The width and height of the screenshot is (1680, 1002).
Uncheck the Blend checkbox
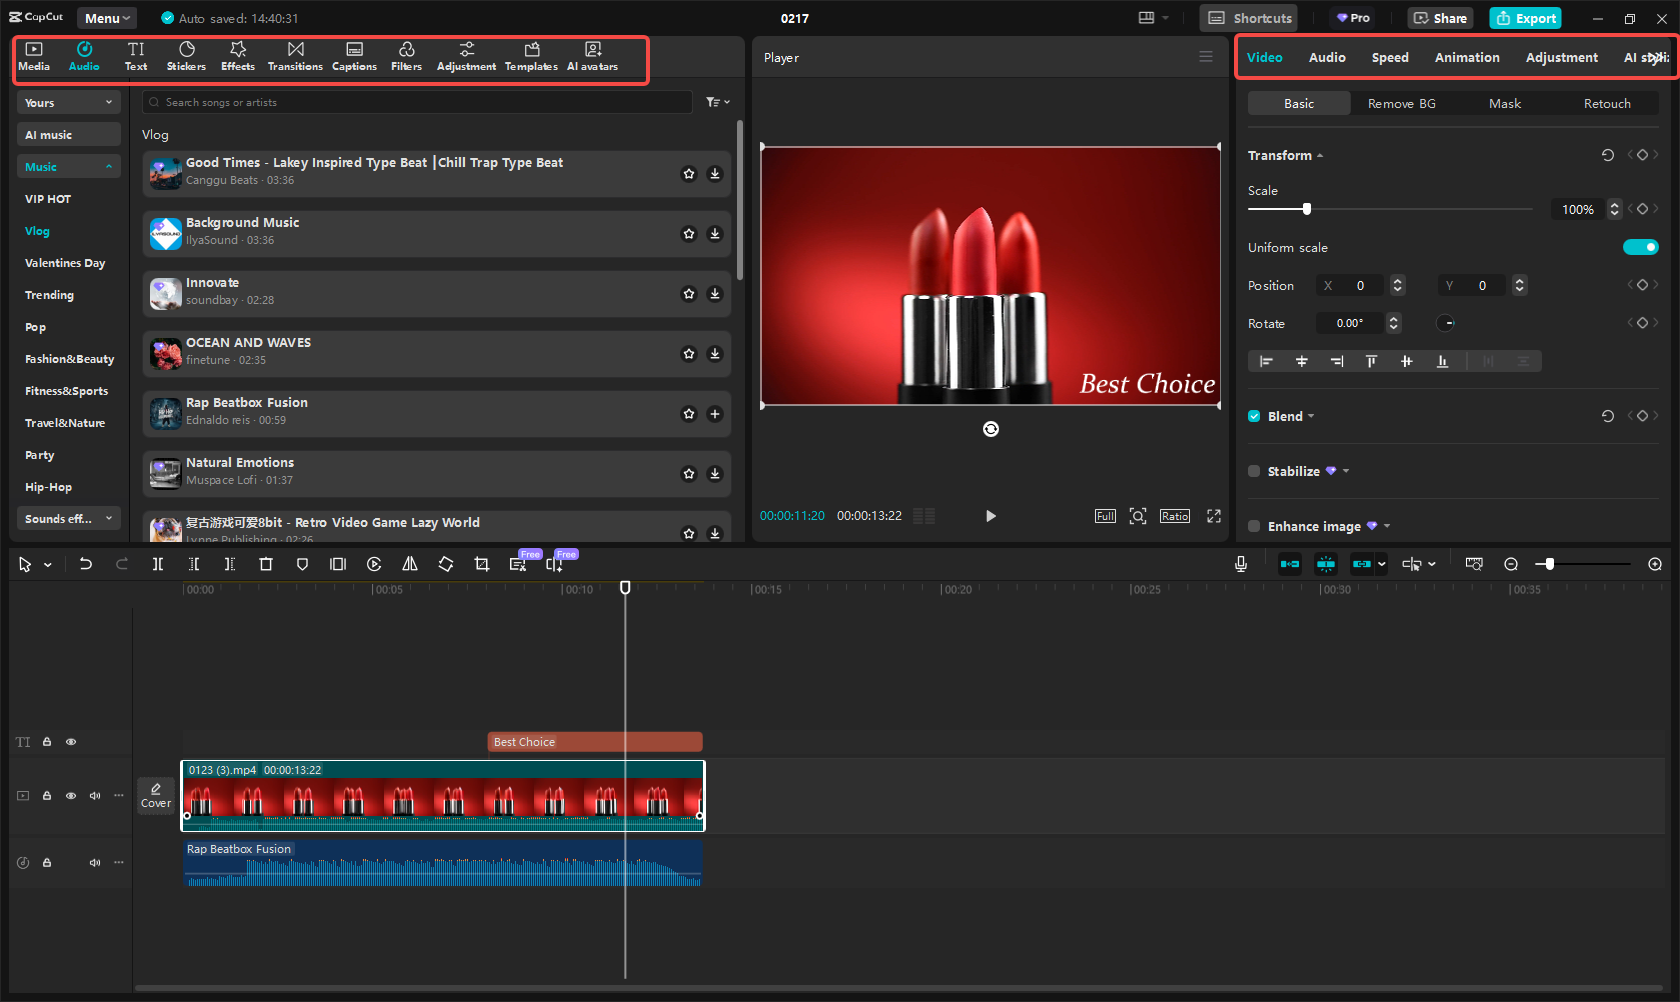1254,416
